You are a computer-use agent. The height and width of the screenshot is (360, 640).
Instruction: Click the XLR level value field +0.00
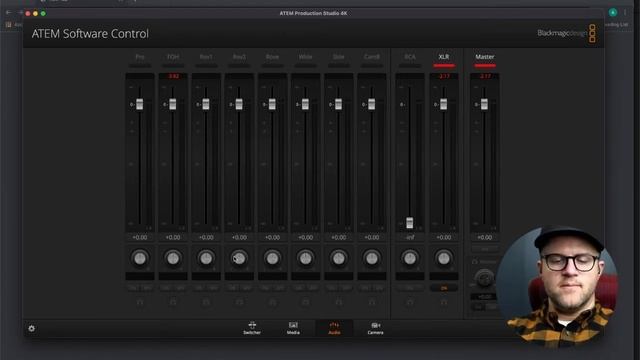coord(444,237)
